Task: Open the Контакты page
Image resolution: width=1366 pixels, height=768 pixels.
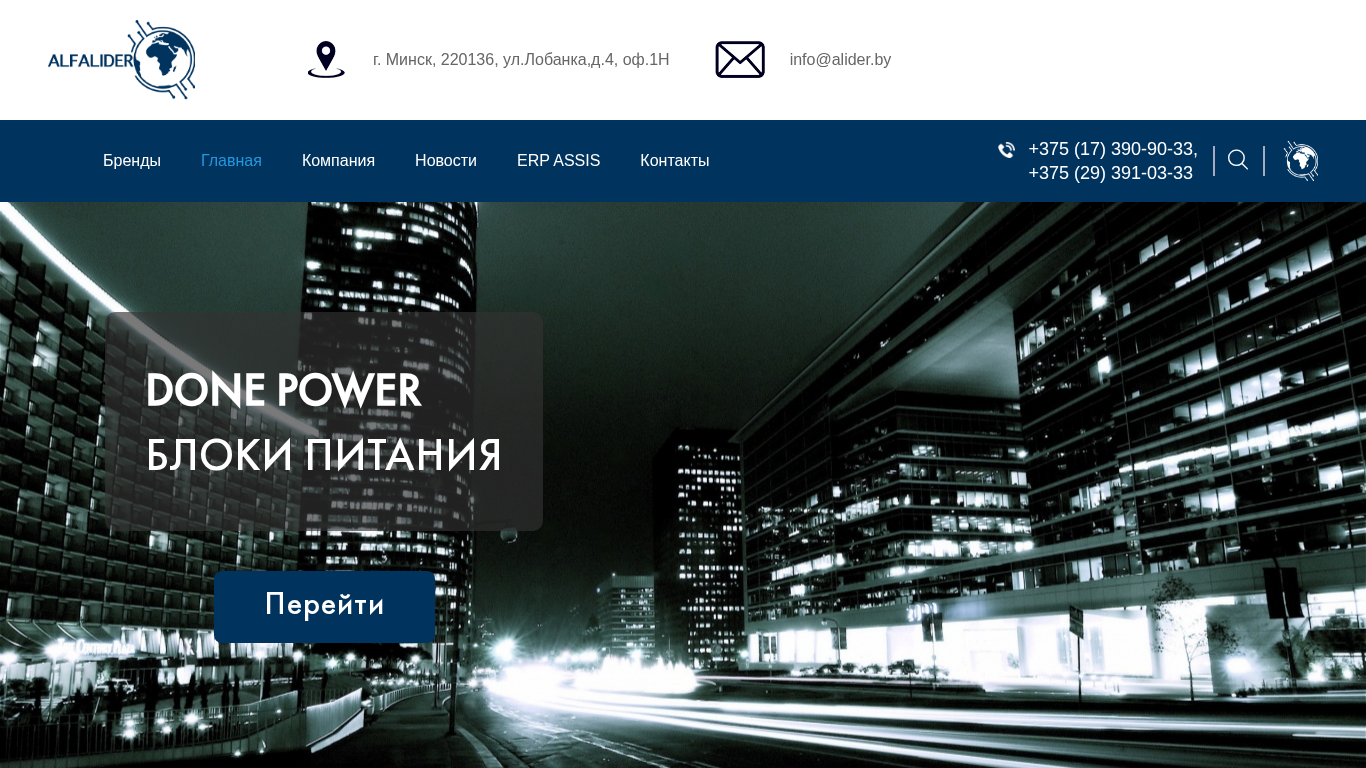Action: pos(675,161)
